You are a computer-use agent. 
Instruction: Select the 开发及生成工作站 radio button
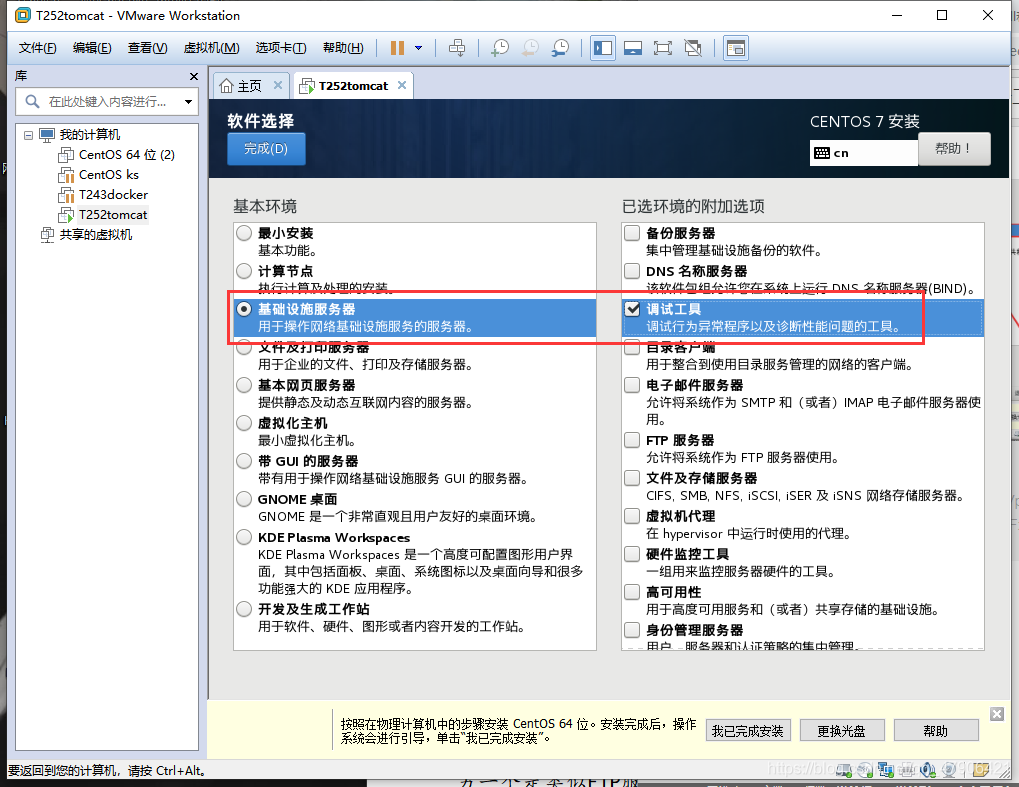coord(244,609)
